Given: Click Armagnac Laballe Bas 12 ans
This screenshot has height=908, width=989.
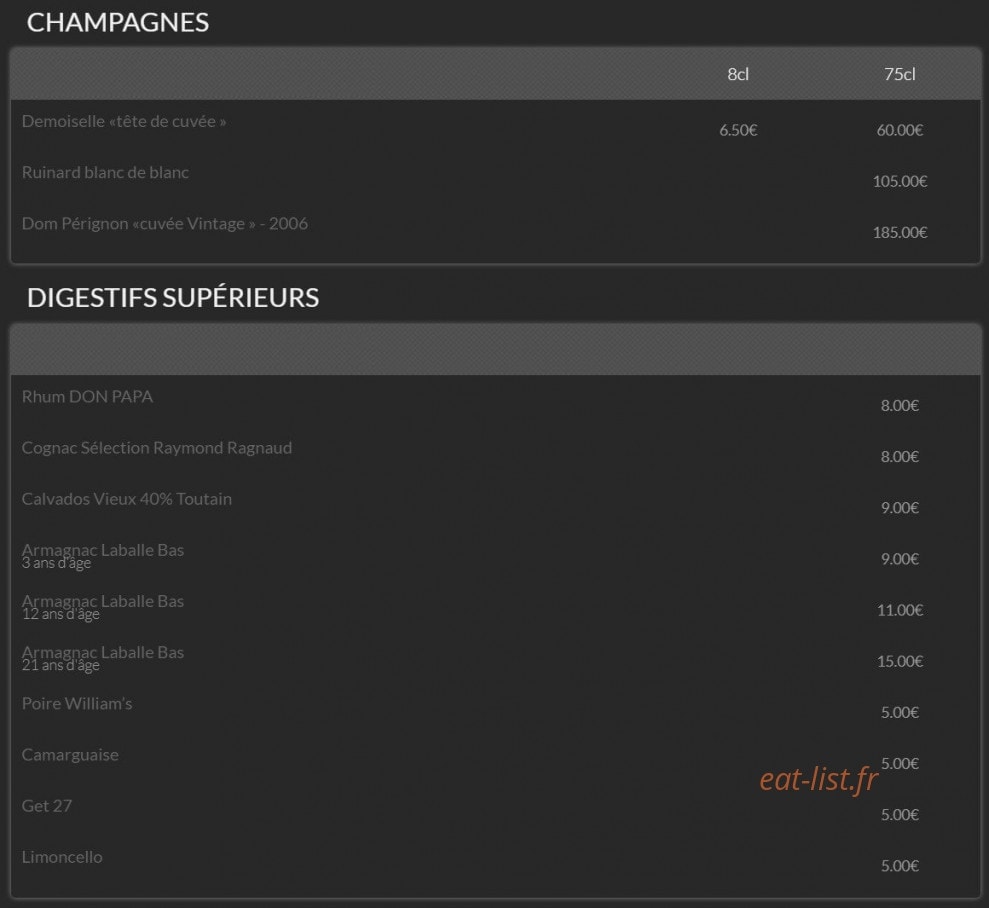Looking at the screenshot, I should (103, 607).
